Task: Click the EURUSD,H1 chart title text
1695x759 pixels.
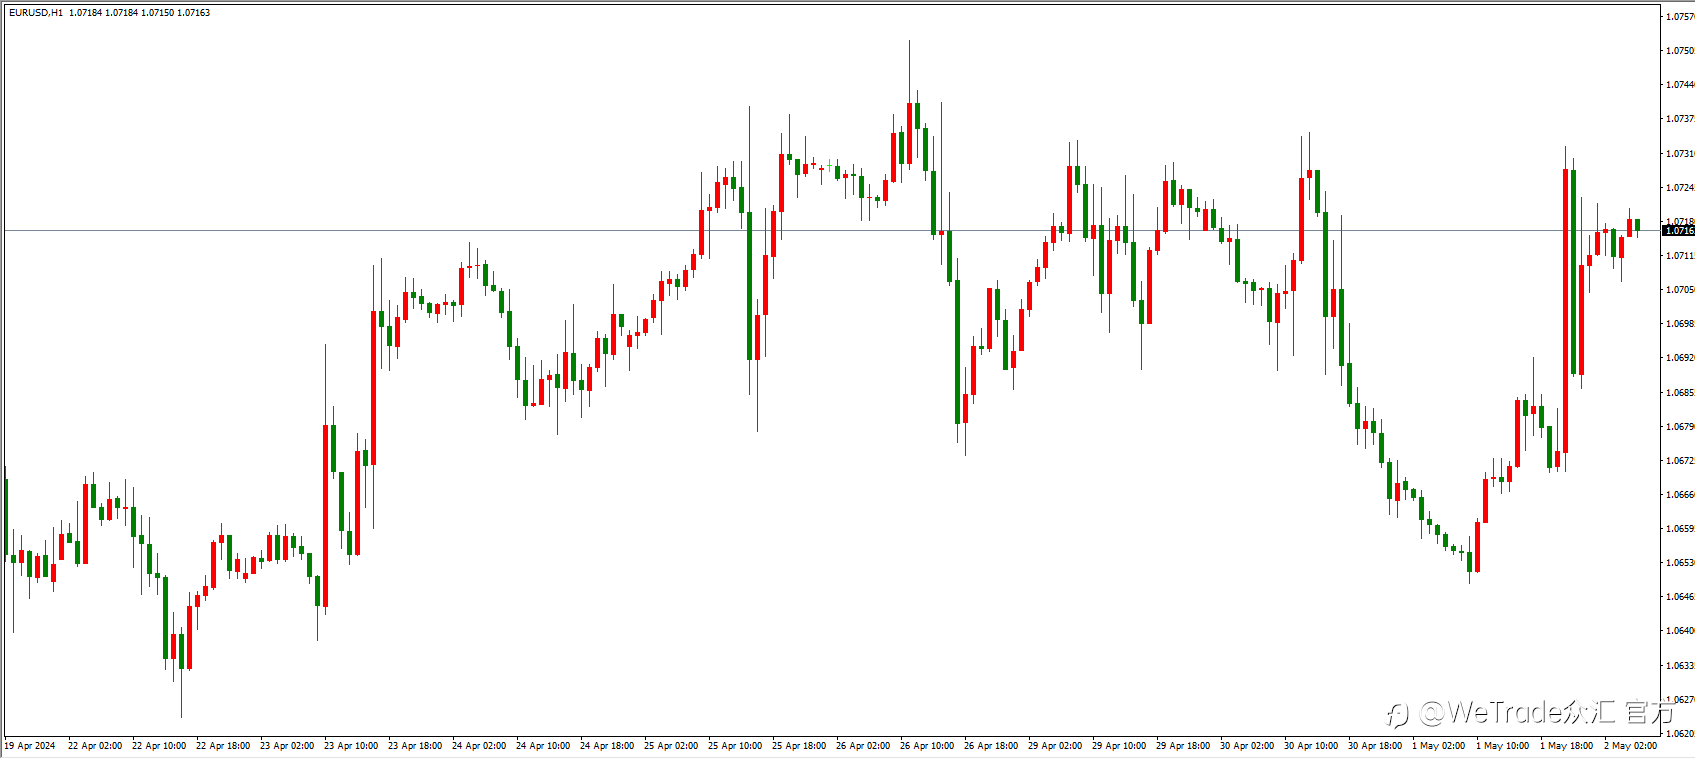Action: (x=35, y=13)
